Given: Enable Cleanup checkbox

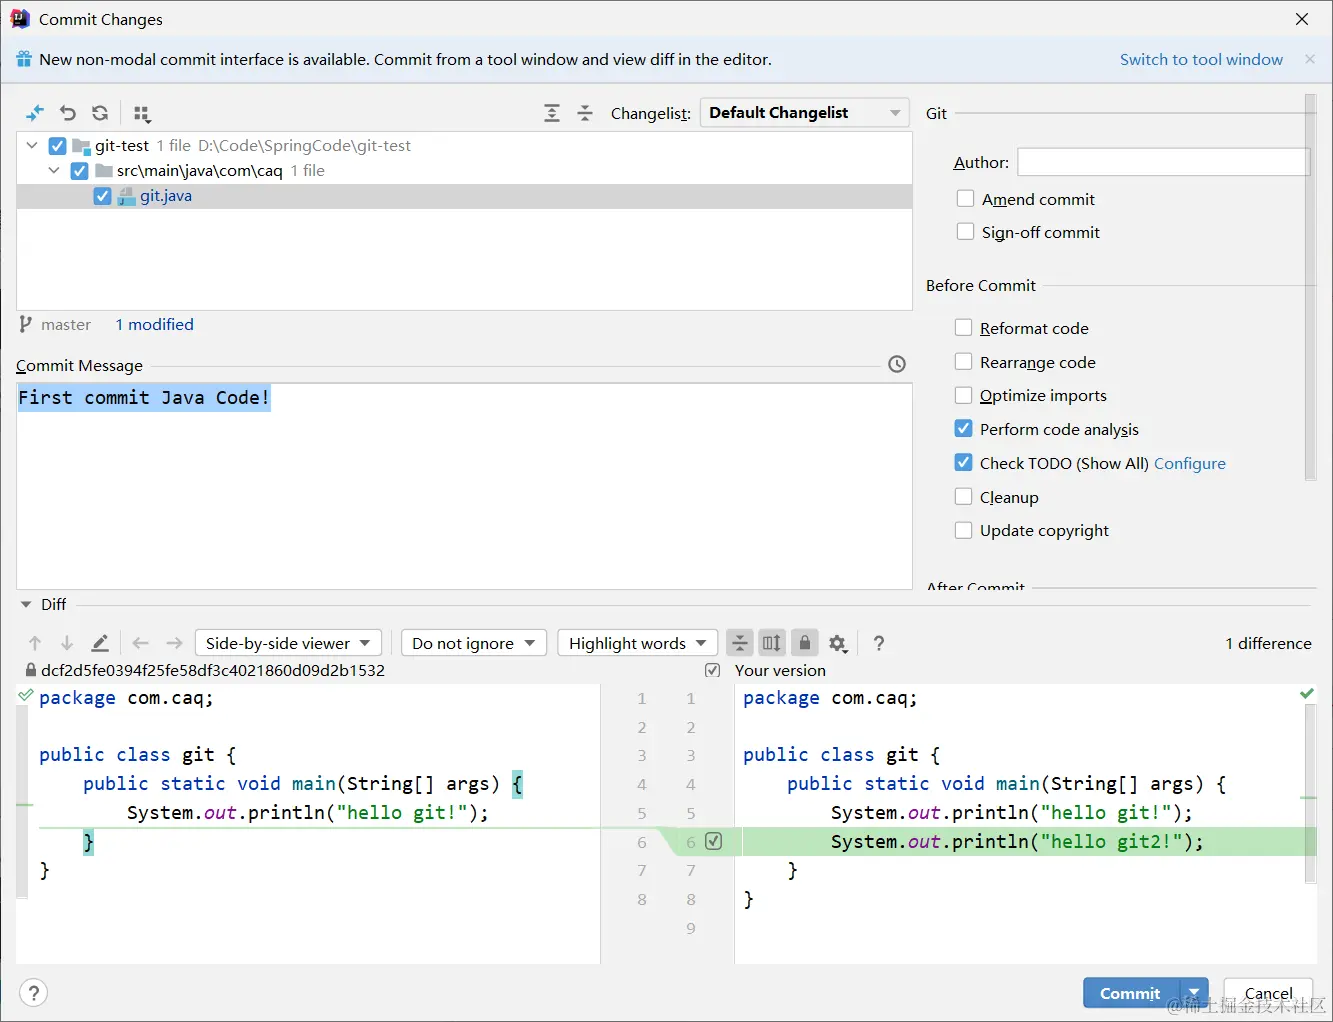Looking at the screenshot, I should click(963, 497).
